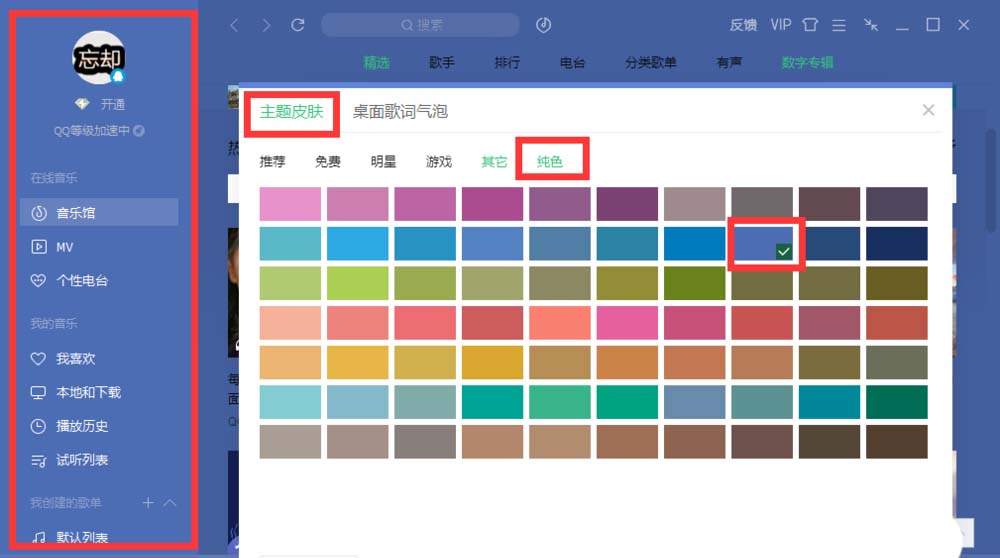The width and height of the screenshot is (1000, 558).
Task: Pick the hot pink swatch in fourth row
Action: 627,323
